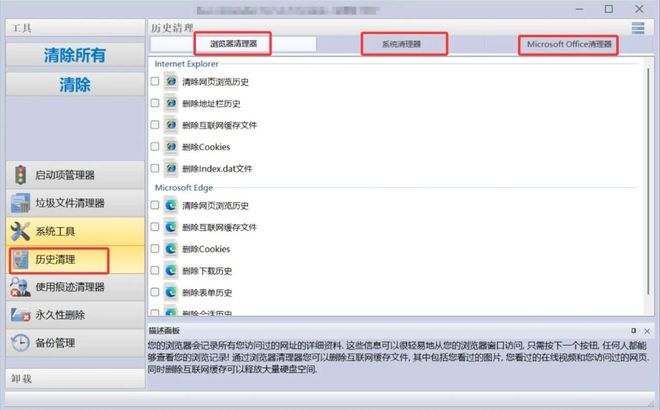Click IE icon beside 删除互联网缓存文件
660x410 pixels.
coord(170,125)
